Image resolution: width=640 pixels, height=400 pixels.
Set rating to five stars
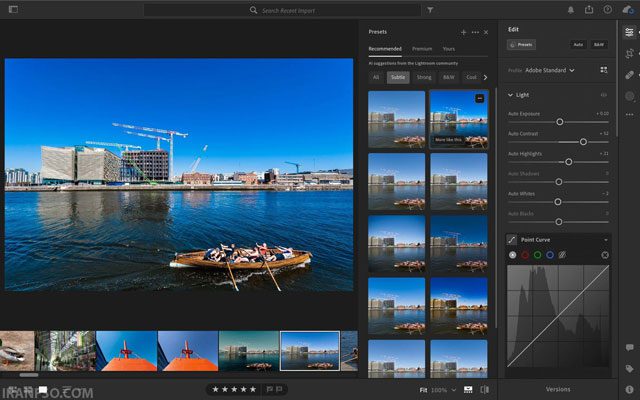click(x=253, y=389)
